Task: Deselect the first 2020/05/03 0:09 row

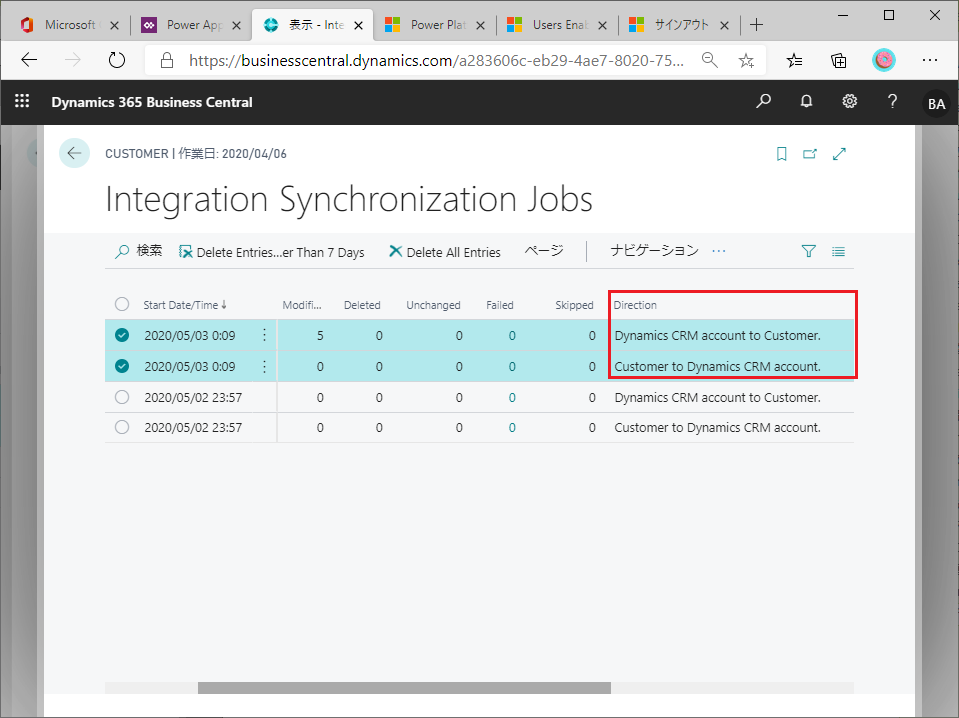Action: 122,335
